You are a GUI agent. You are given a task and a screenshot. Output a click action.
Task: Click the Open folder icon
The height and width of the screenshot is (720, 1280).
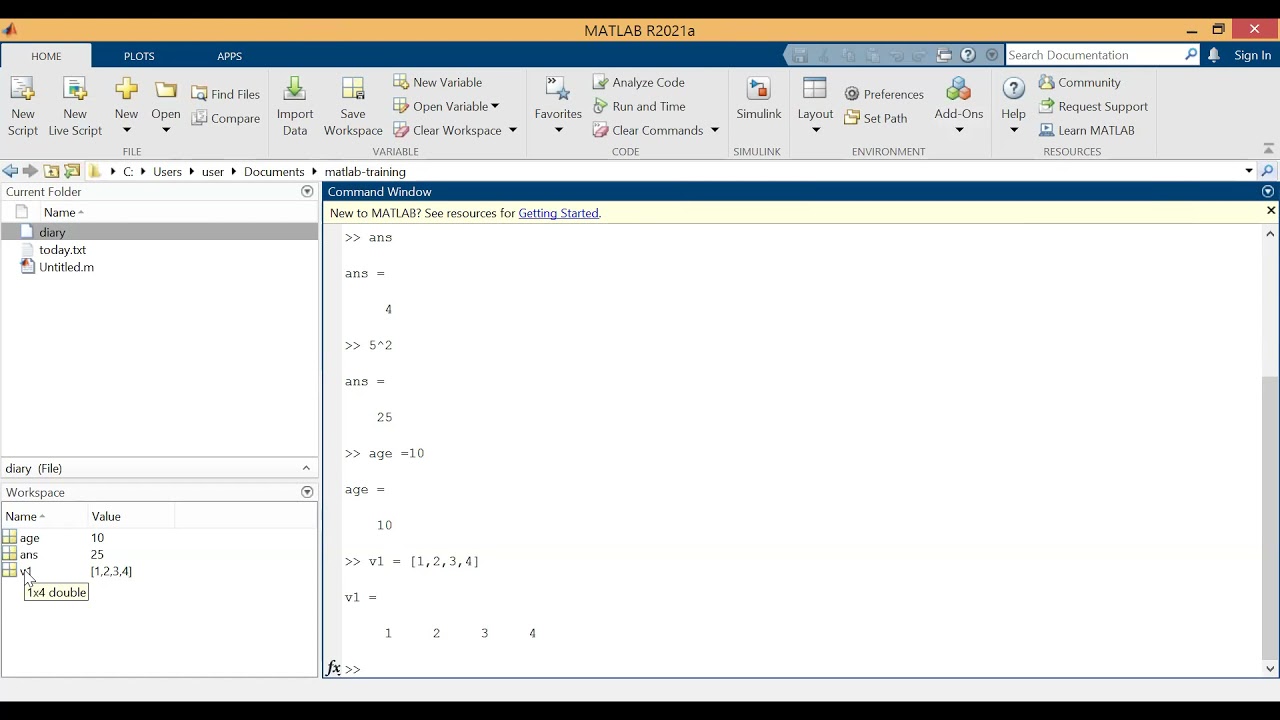coord(166,90)
